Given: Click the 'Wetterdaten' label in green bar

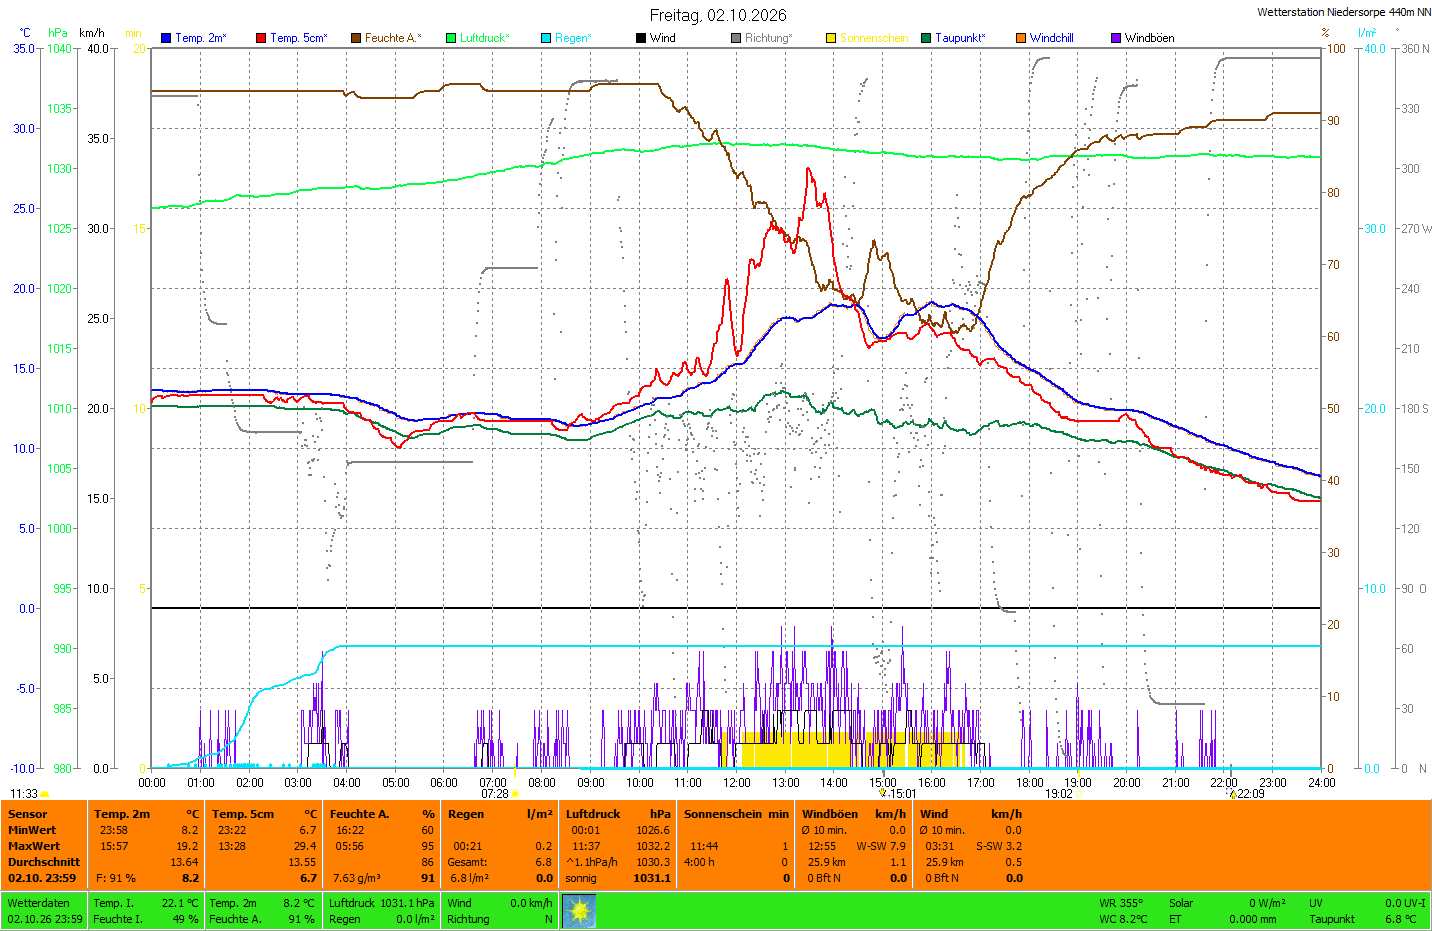Looking at the screenshot, I should [x=39, y=903].
